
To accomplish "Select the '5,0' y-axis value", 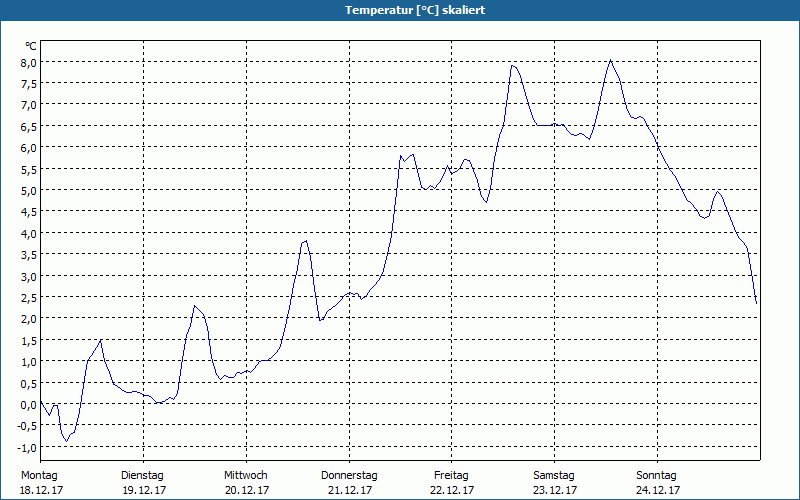I will pos(28,191).
